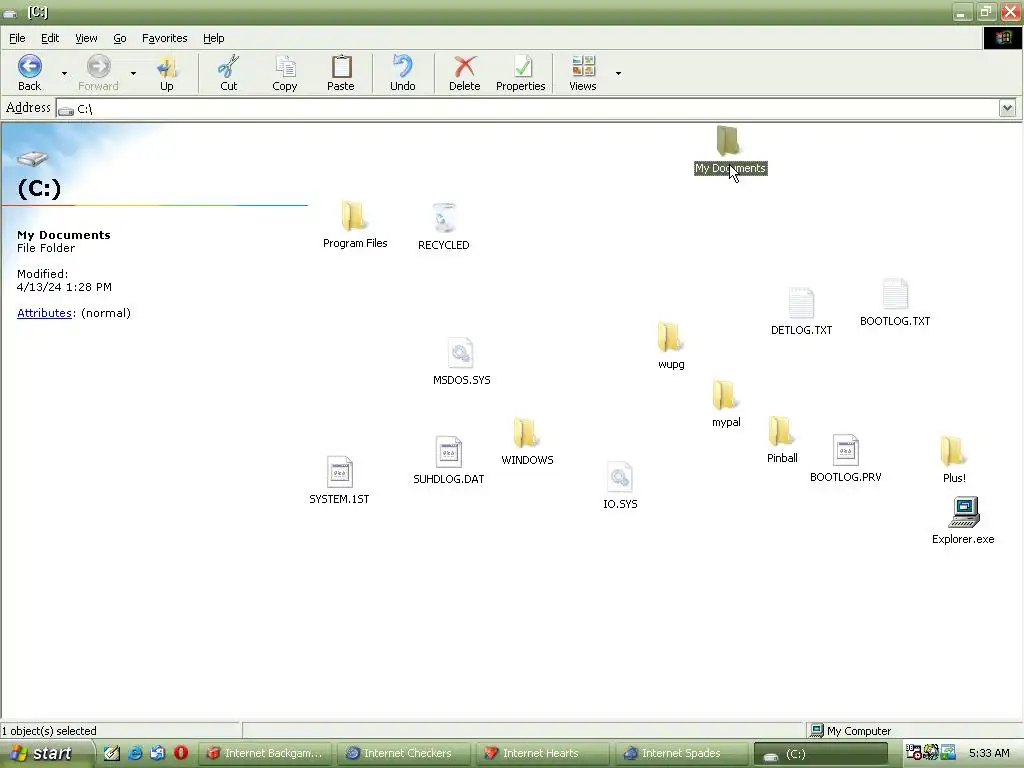The width and height of the screenshot is (1024, 768).
Task: Select the IO.SYS file
Action: pos(620,485)
